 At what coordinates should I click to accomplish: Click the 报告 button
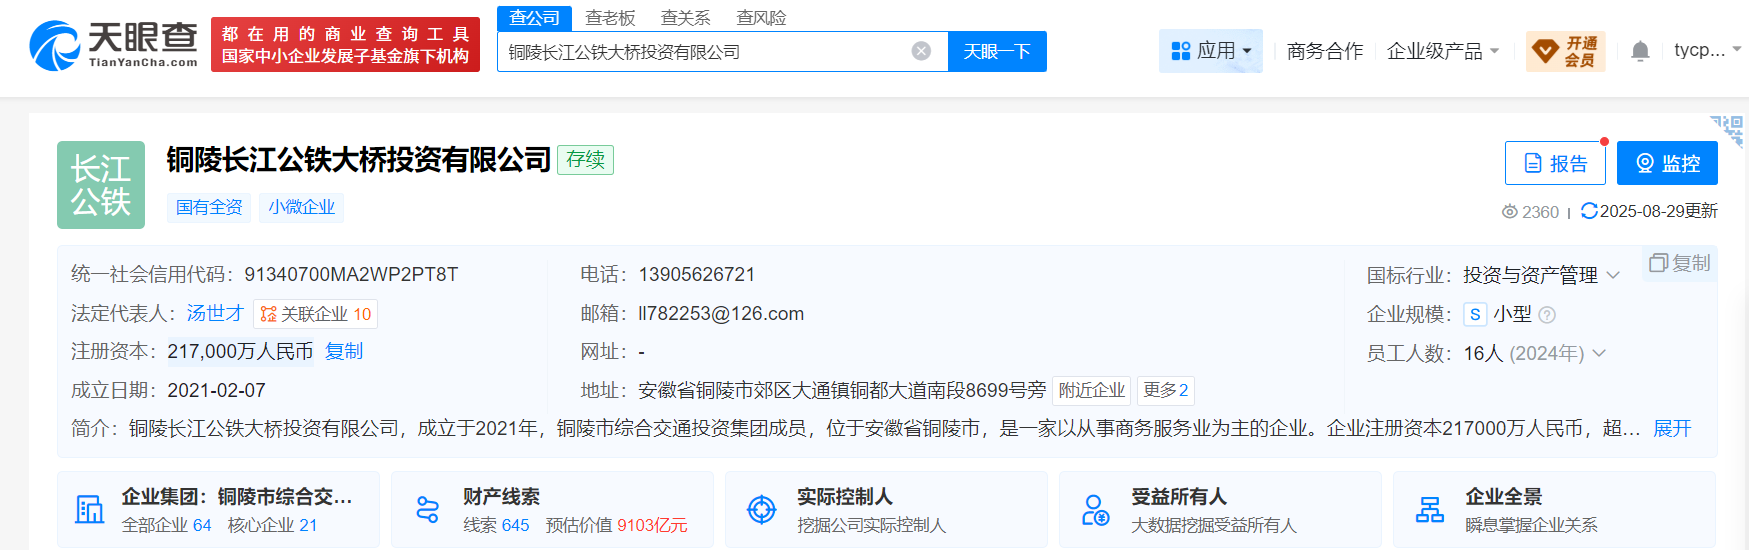click(1555, 163)
